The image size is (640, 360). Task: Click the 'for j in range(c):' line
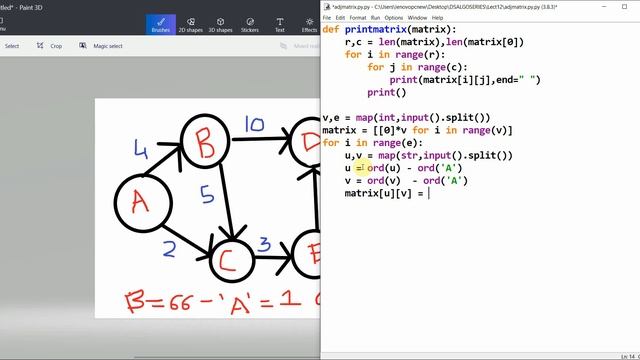(417, 67)
